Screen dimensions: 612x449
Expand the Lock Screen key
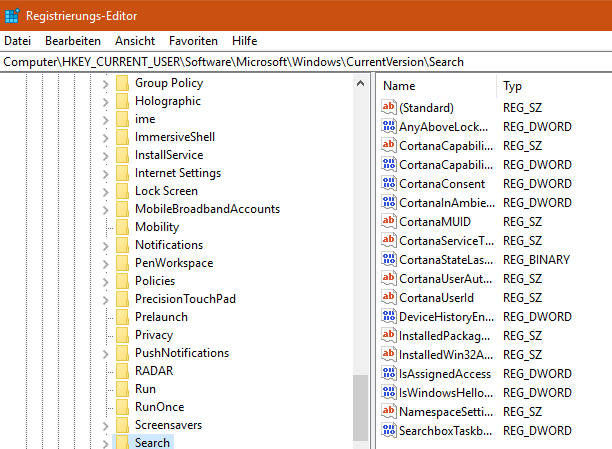pos(106,191)
